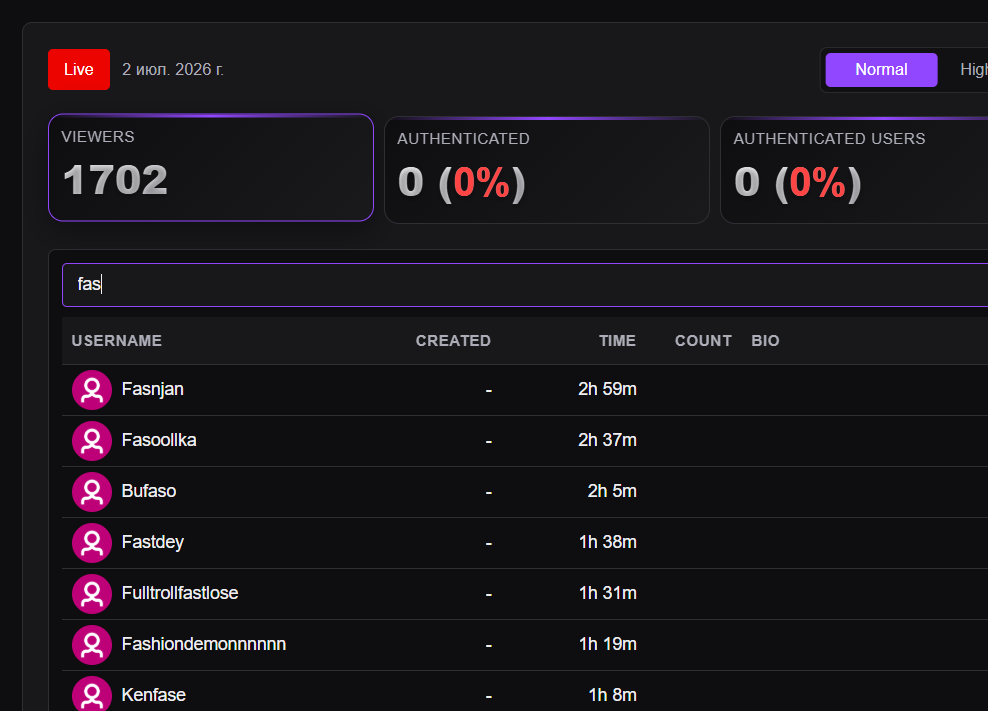This screenshot has width=988, height=711.
Task: Open the Authenticated 0% stat card
Action: point(547,170)
